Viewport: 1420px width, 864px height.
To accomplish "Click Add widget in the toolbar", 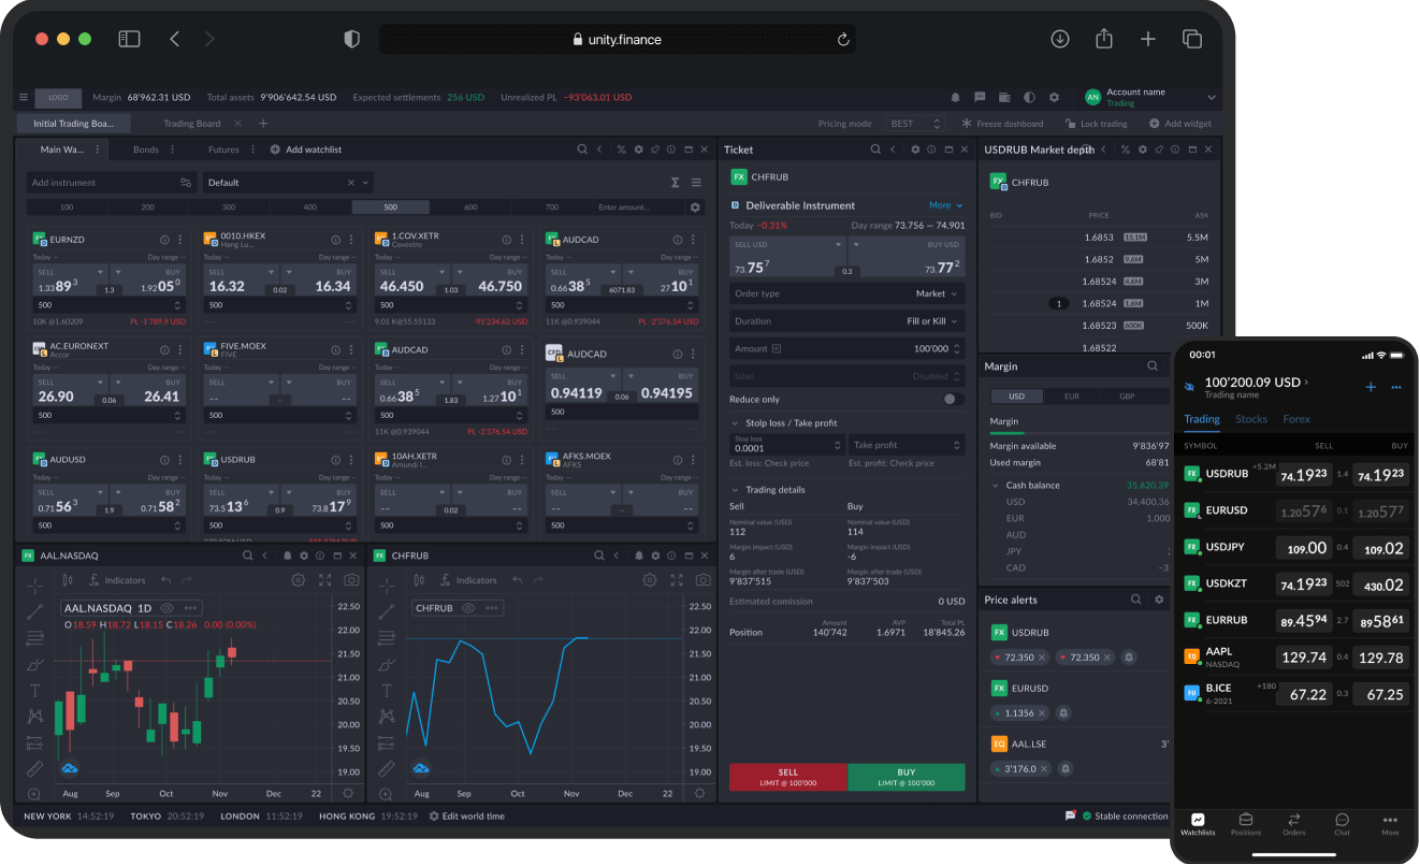I will coord(1180,124).
